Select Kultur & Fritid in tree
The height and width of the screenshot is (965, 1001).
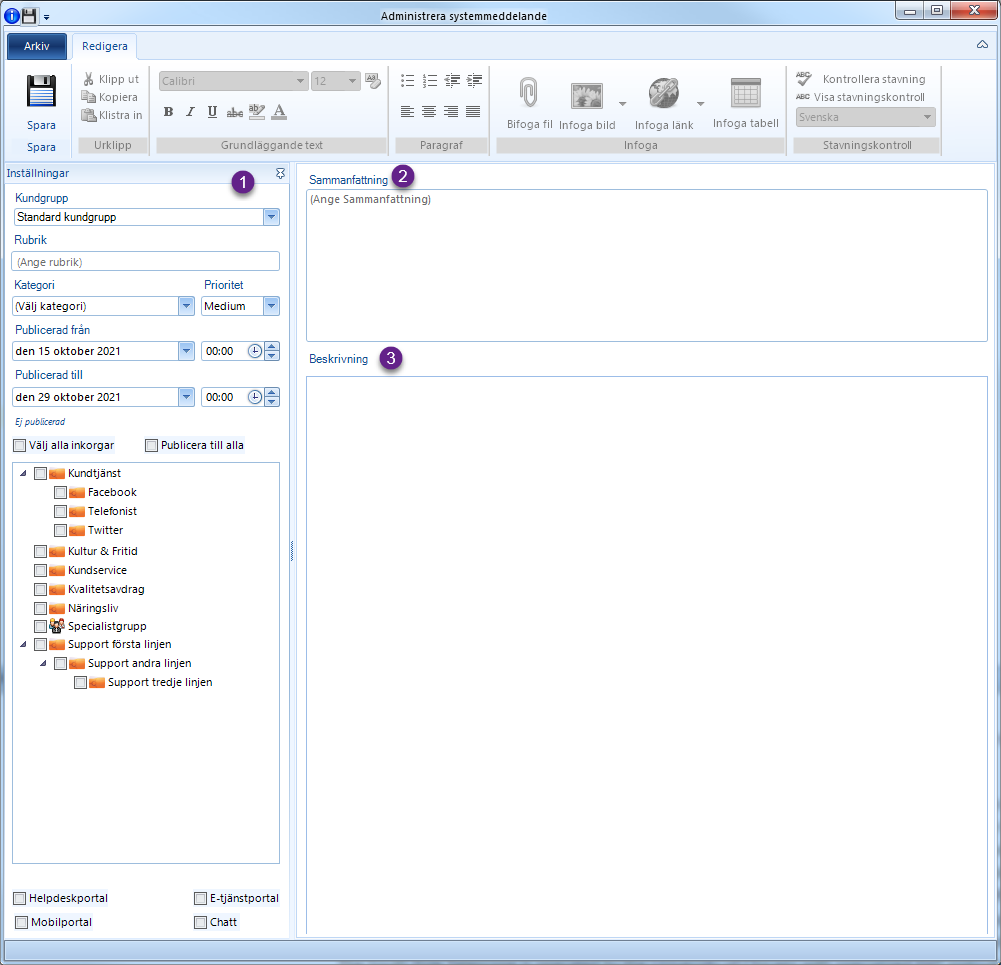coord(103,551)
